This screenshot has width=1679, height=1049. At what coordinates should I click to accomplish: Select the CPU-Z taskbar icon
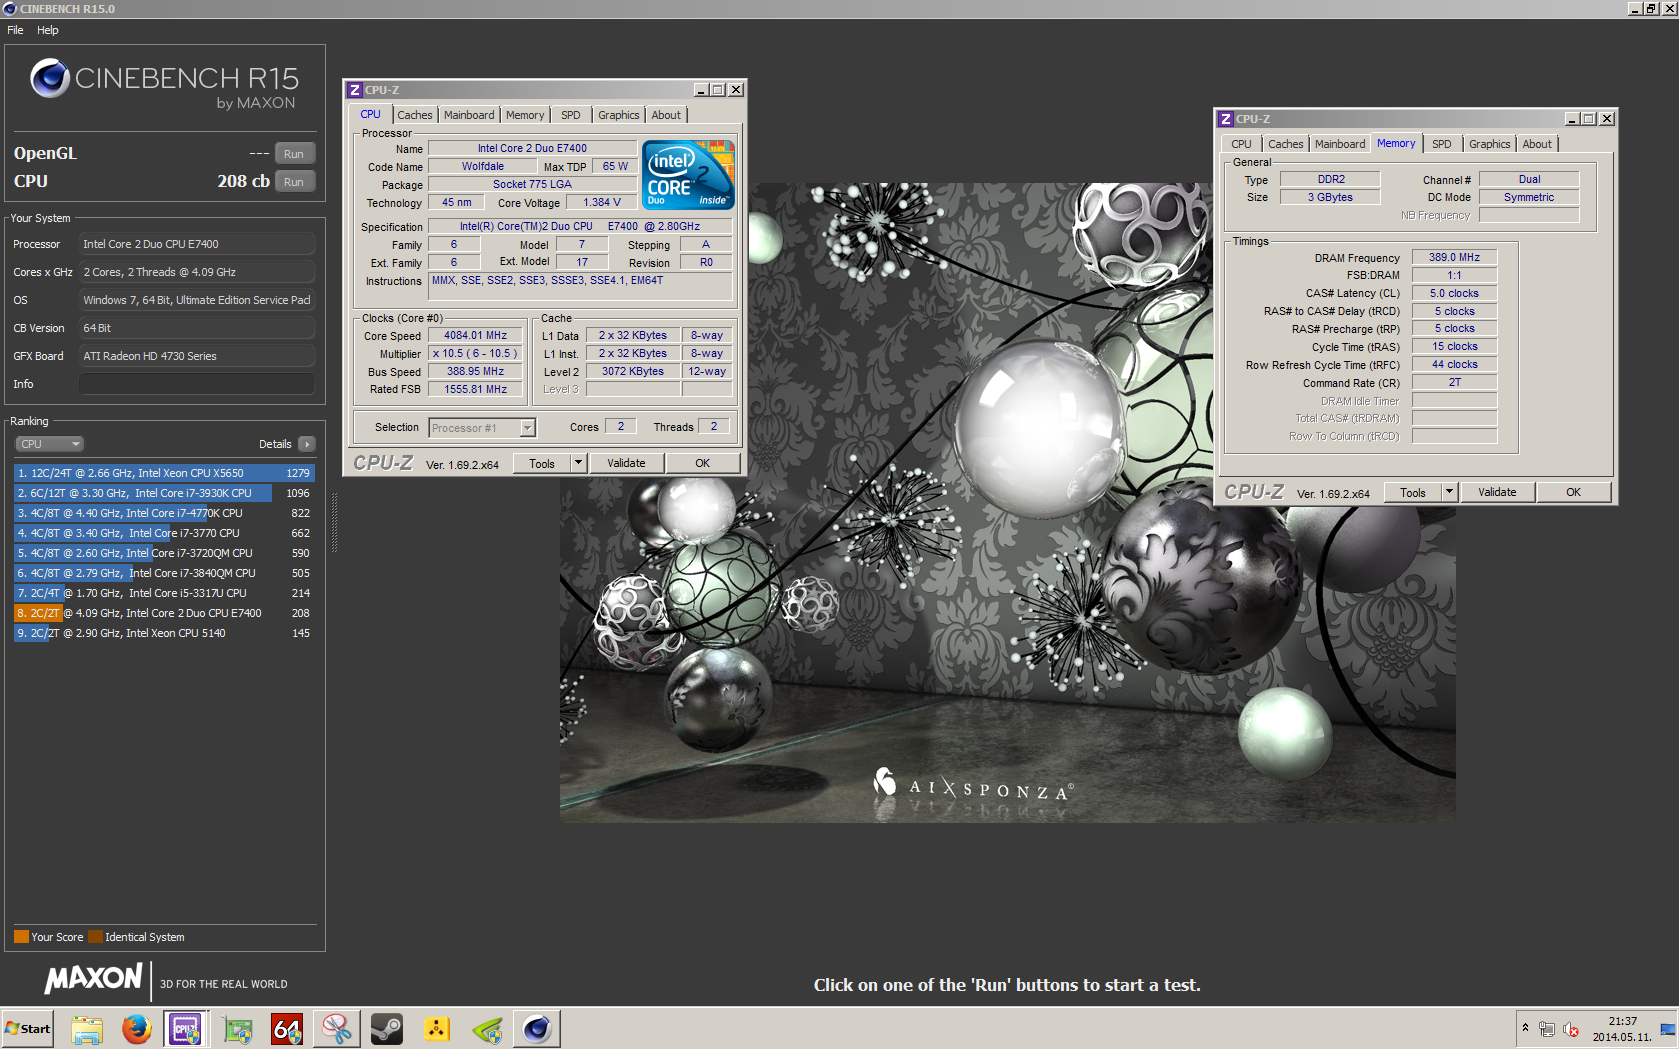tap(186, 1029)
